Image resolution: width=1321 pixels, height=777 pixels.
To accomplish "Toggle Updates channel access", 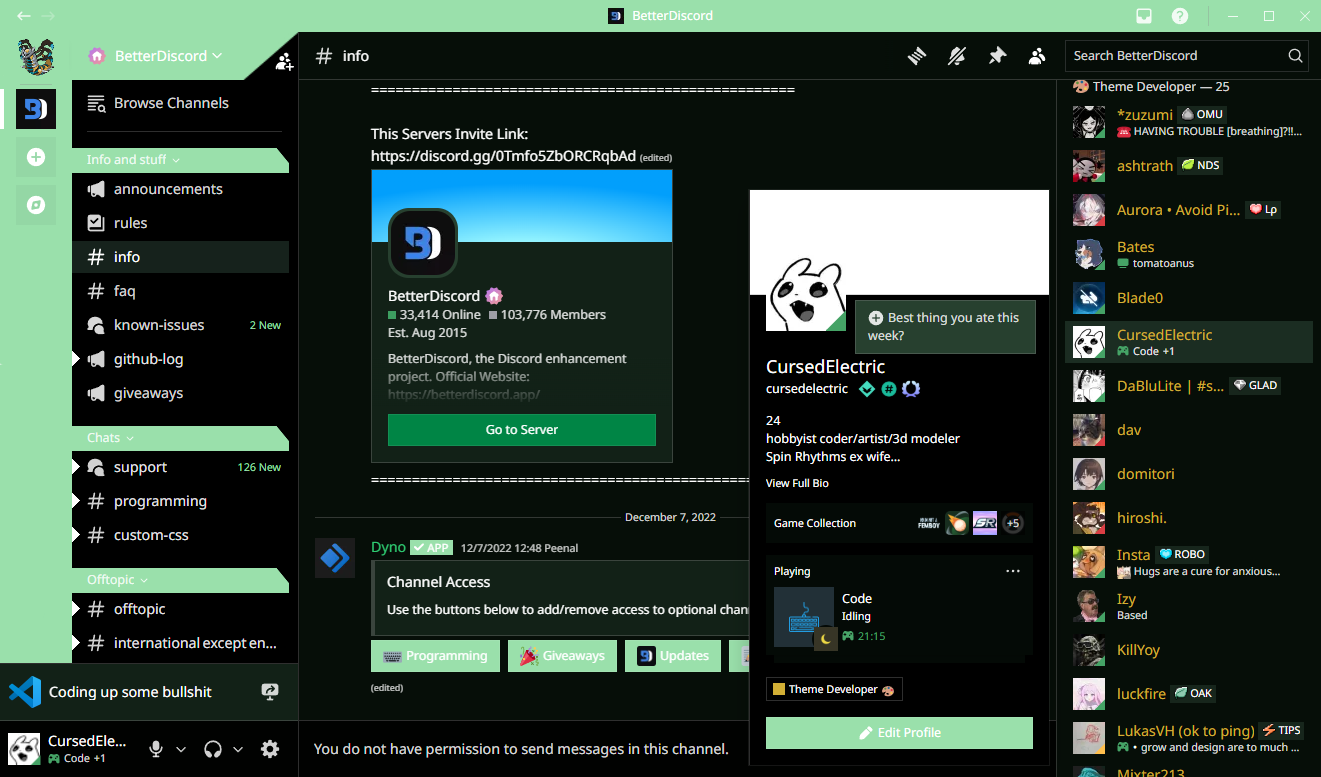I will pyautogui.click(x=673, y=656).
